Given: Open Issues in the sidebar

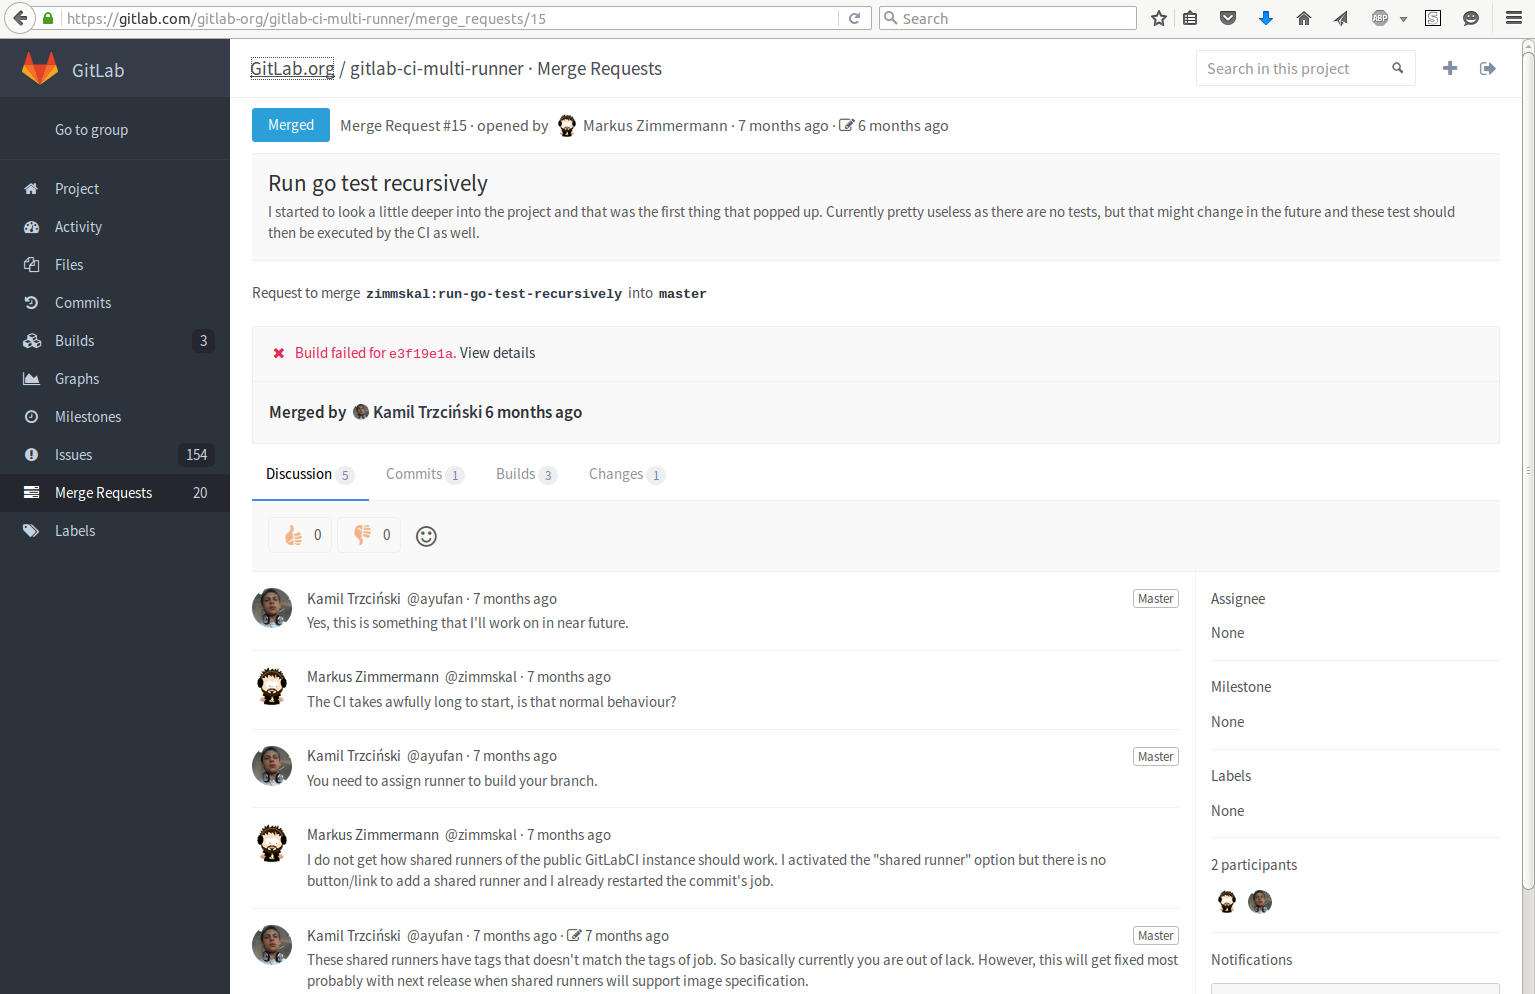Looking at the screenshot, I should coord(73,455).
